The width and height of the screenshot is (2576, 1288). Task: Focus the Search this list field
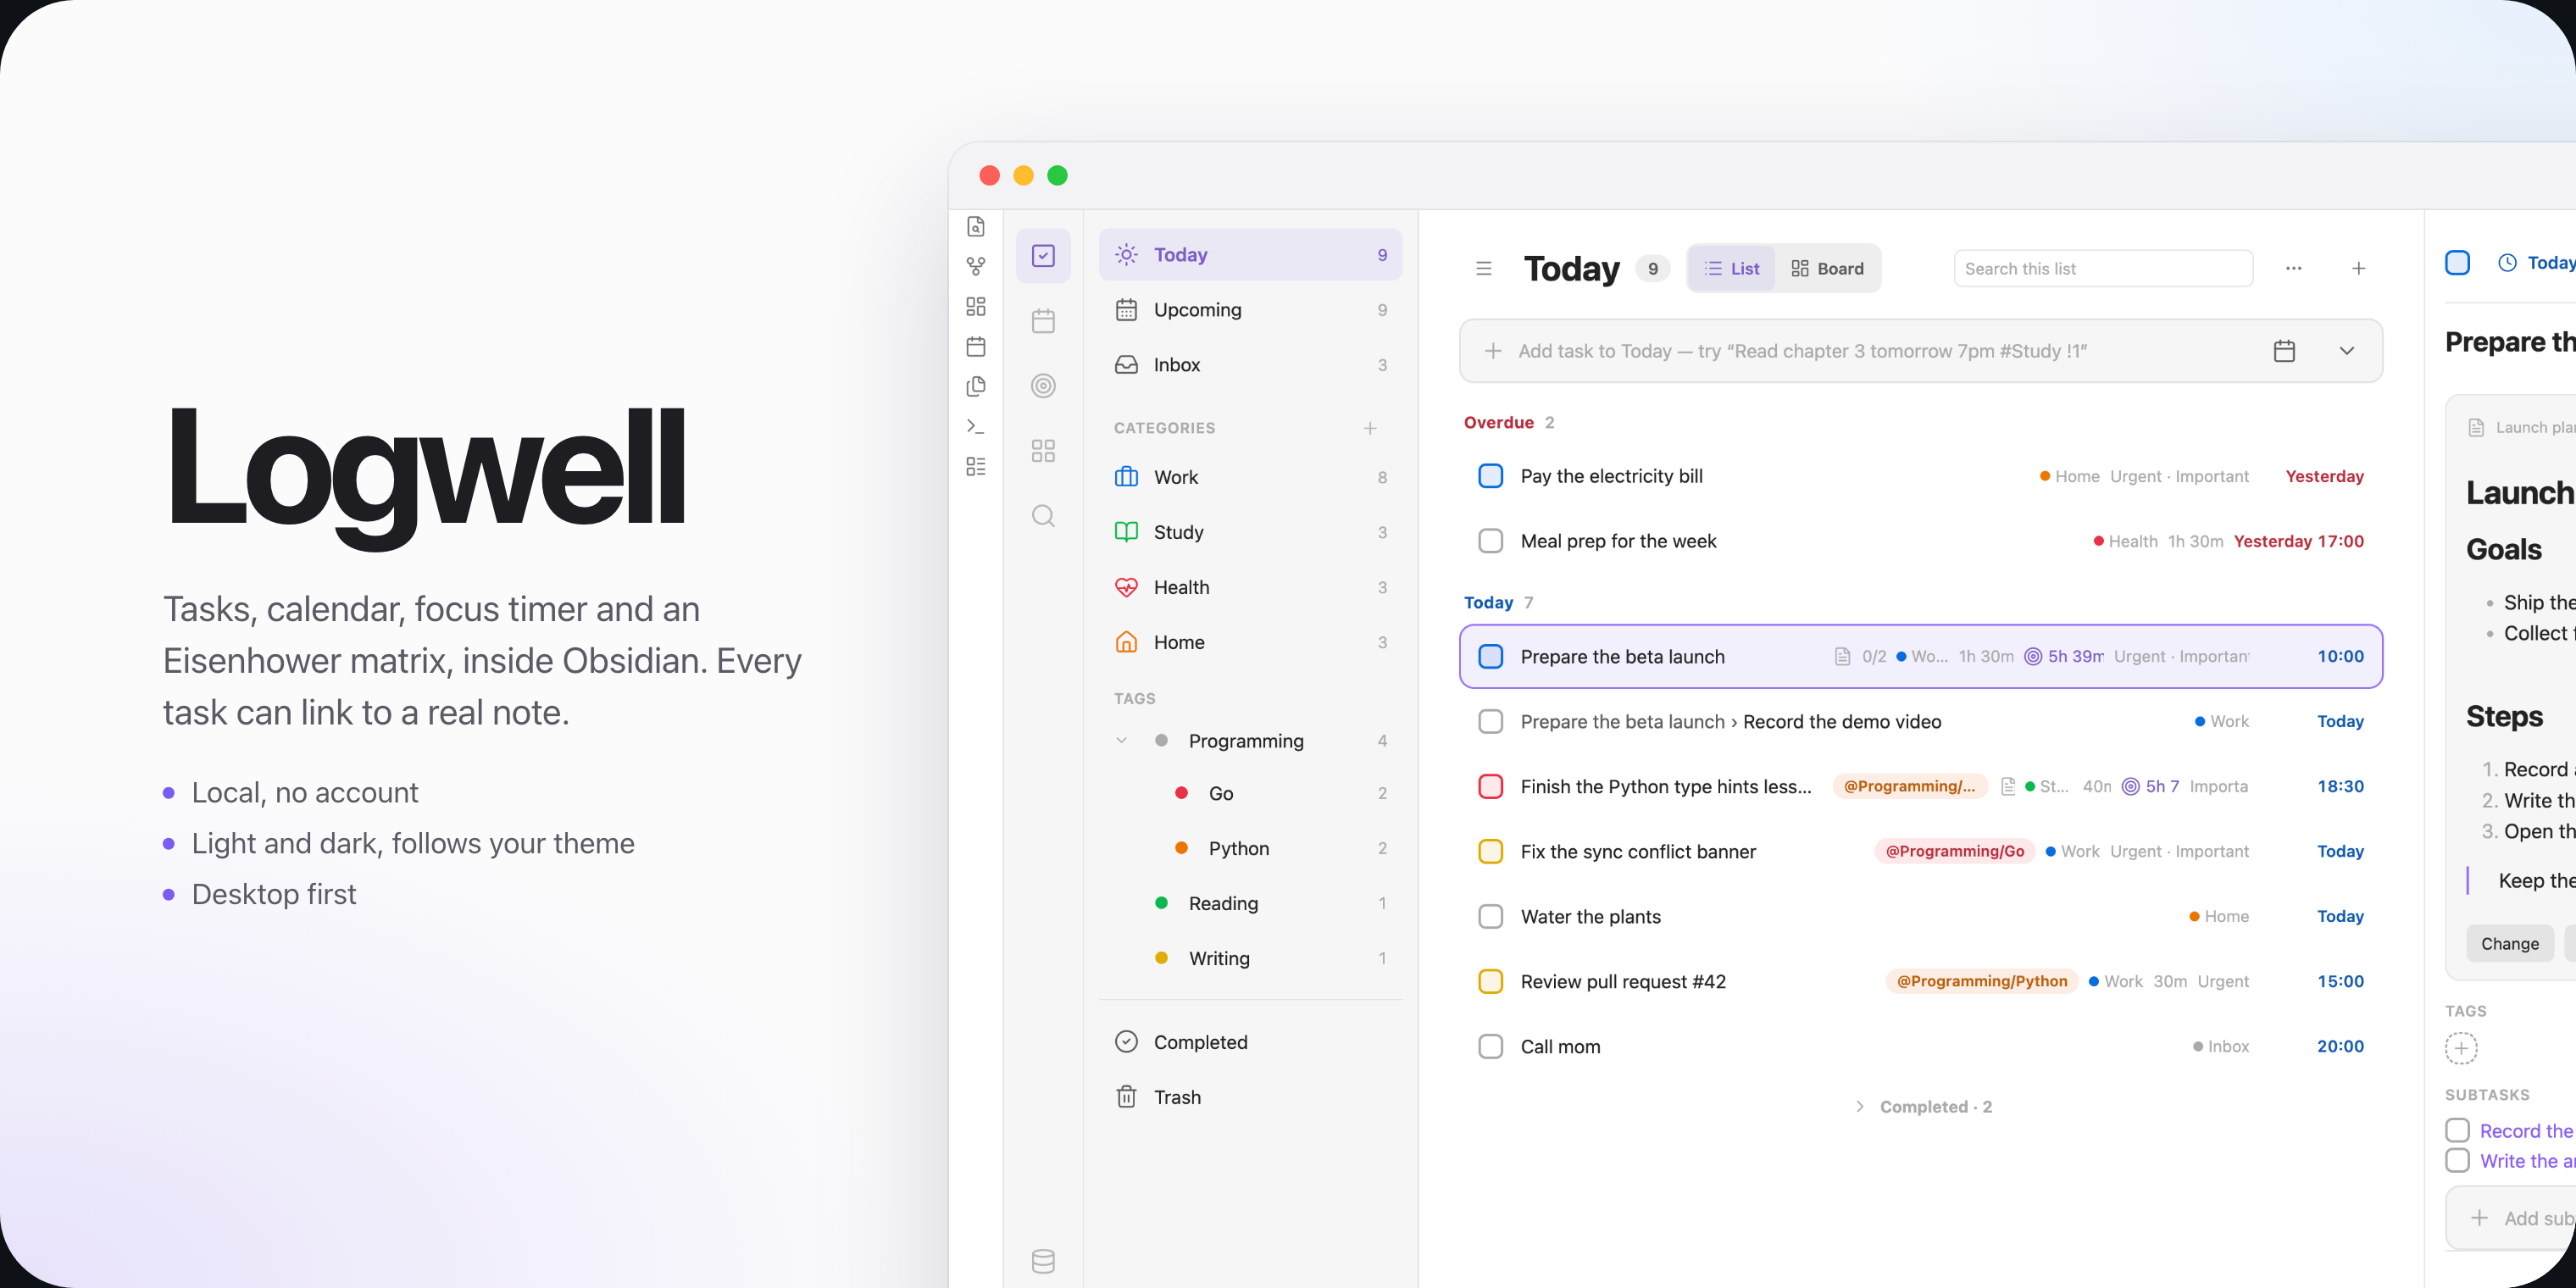2103,268
